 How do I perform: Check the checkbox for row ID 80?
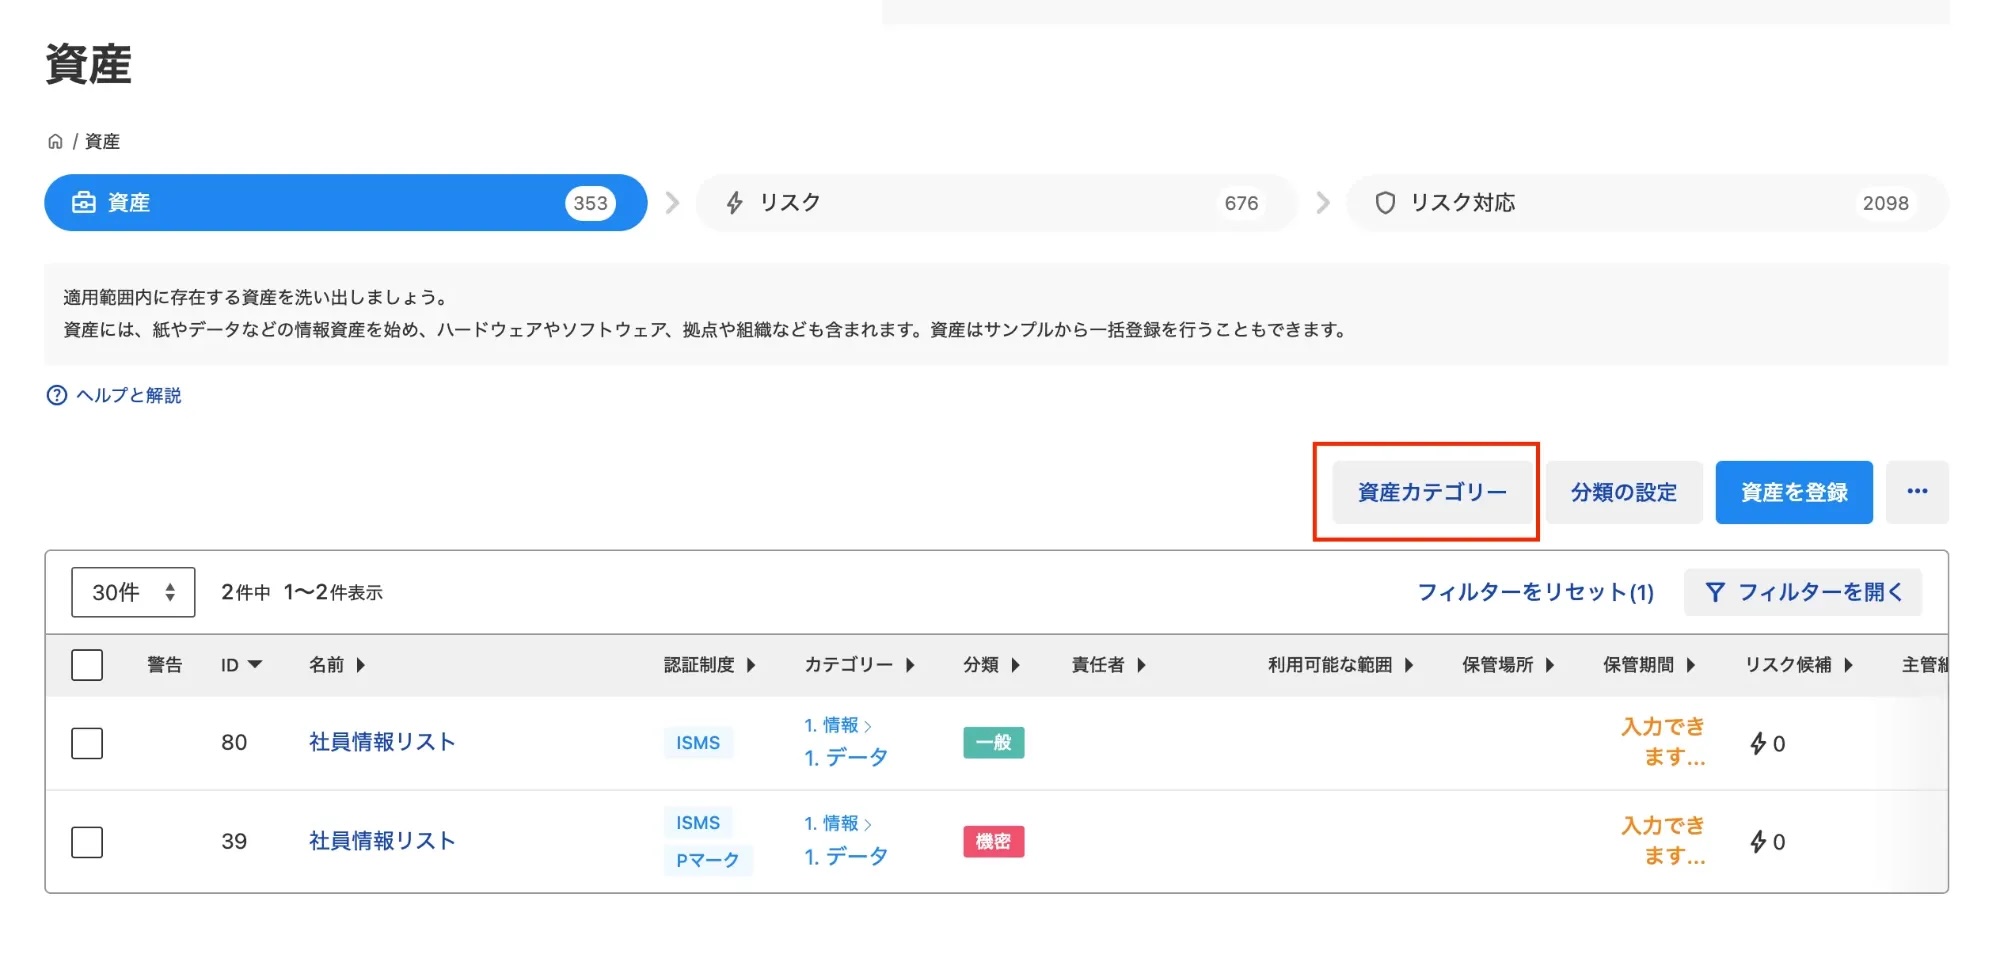[x=87, y=743]
